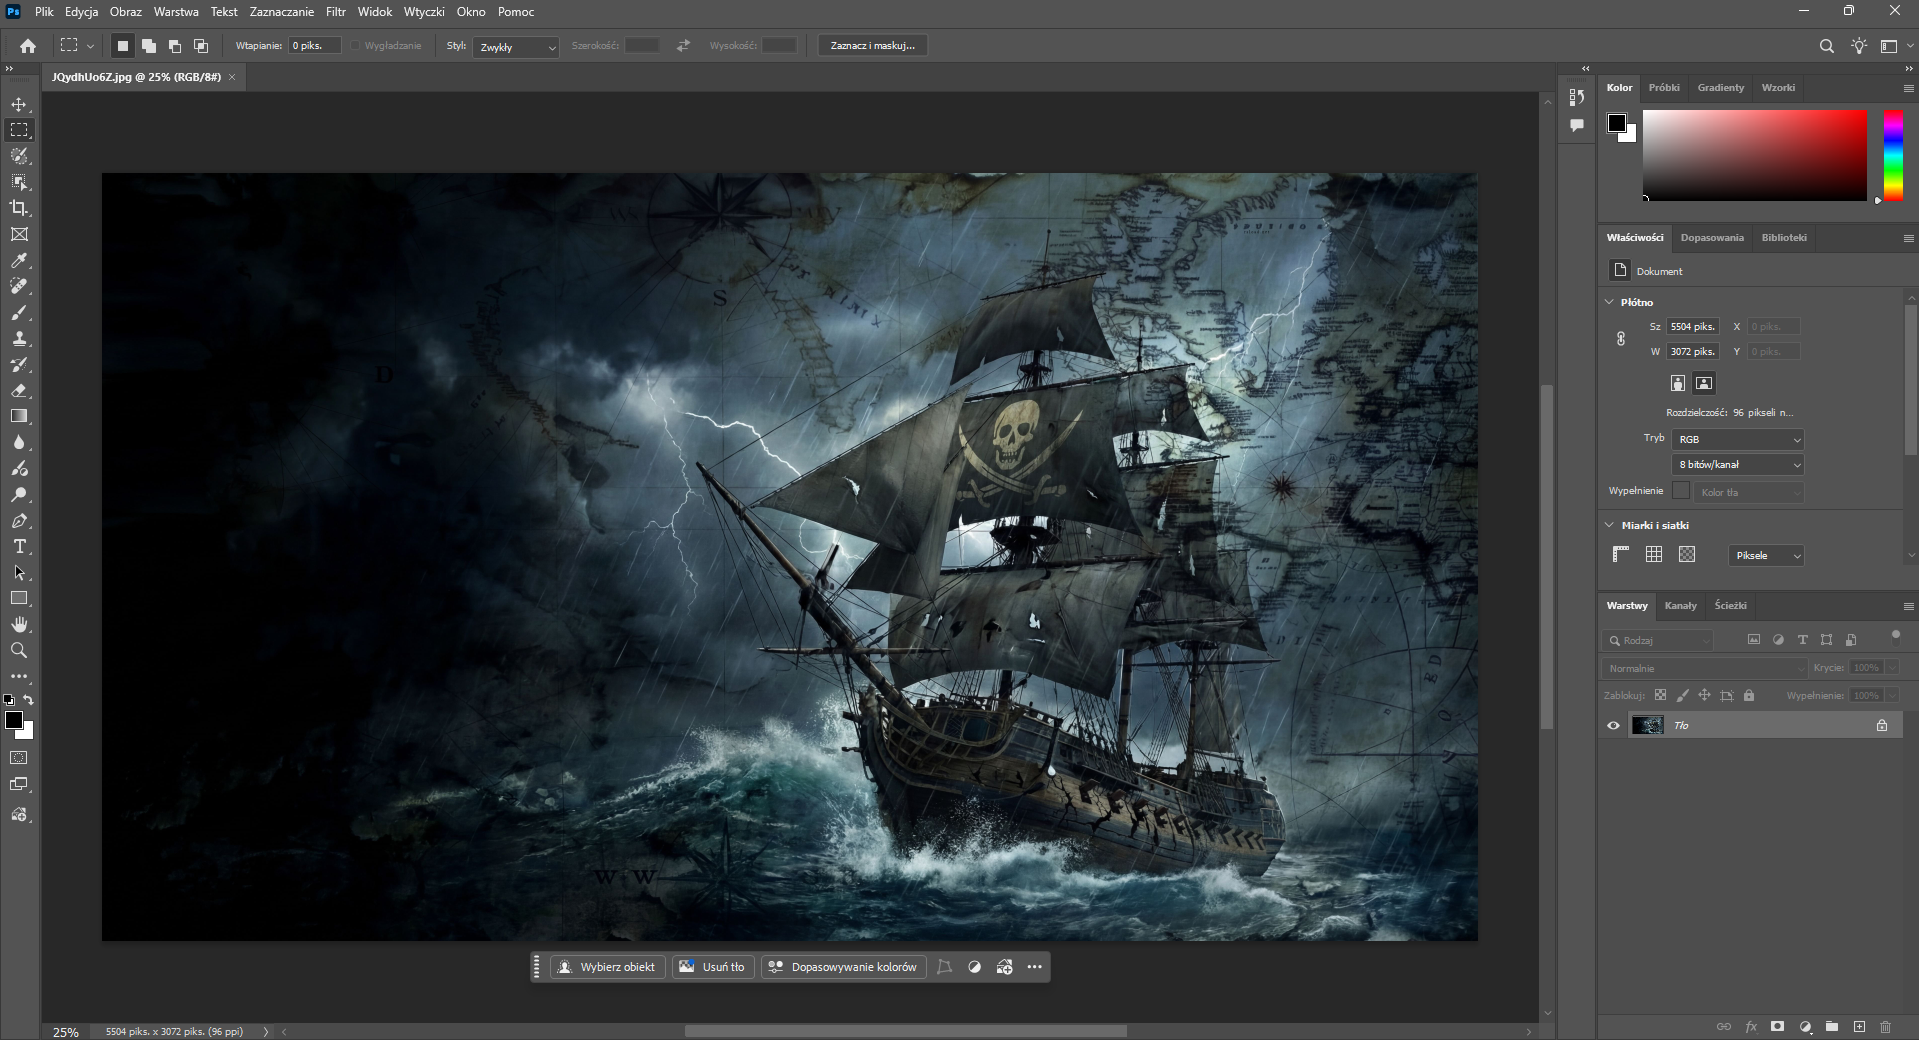Image resolution: width=1919 pixels, height=1040 pixels.
Task: Toggle grid display in Miarki i siatki
Action: click(1654, 554)
